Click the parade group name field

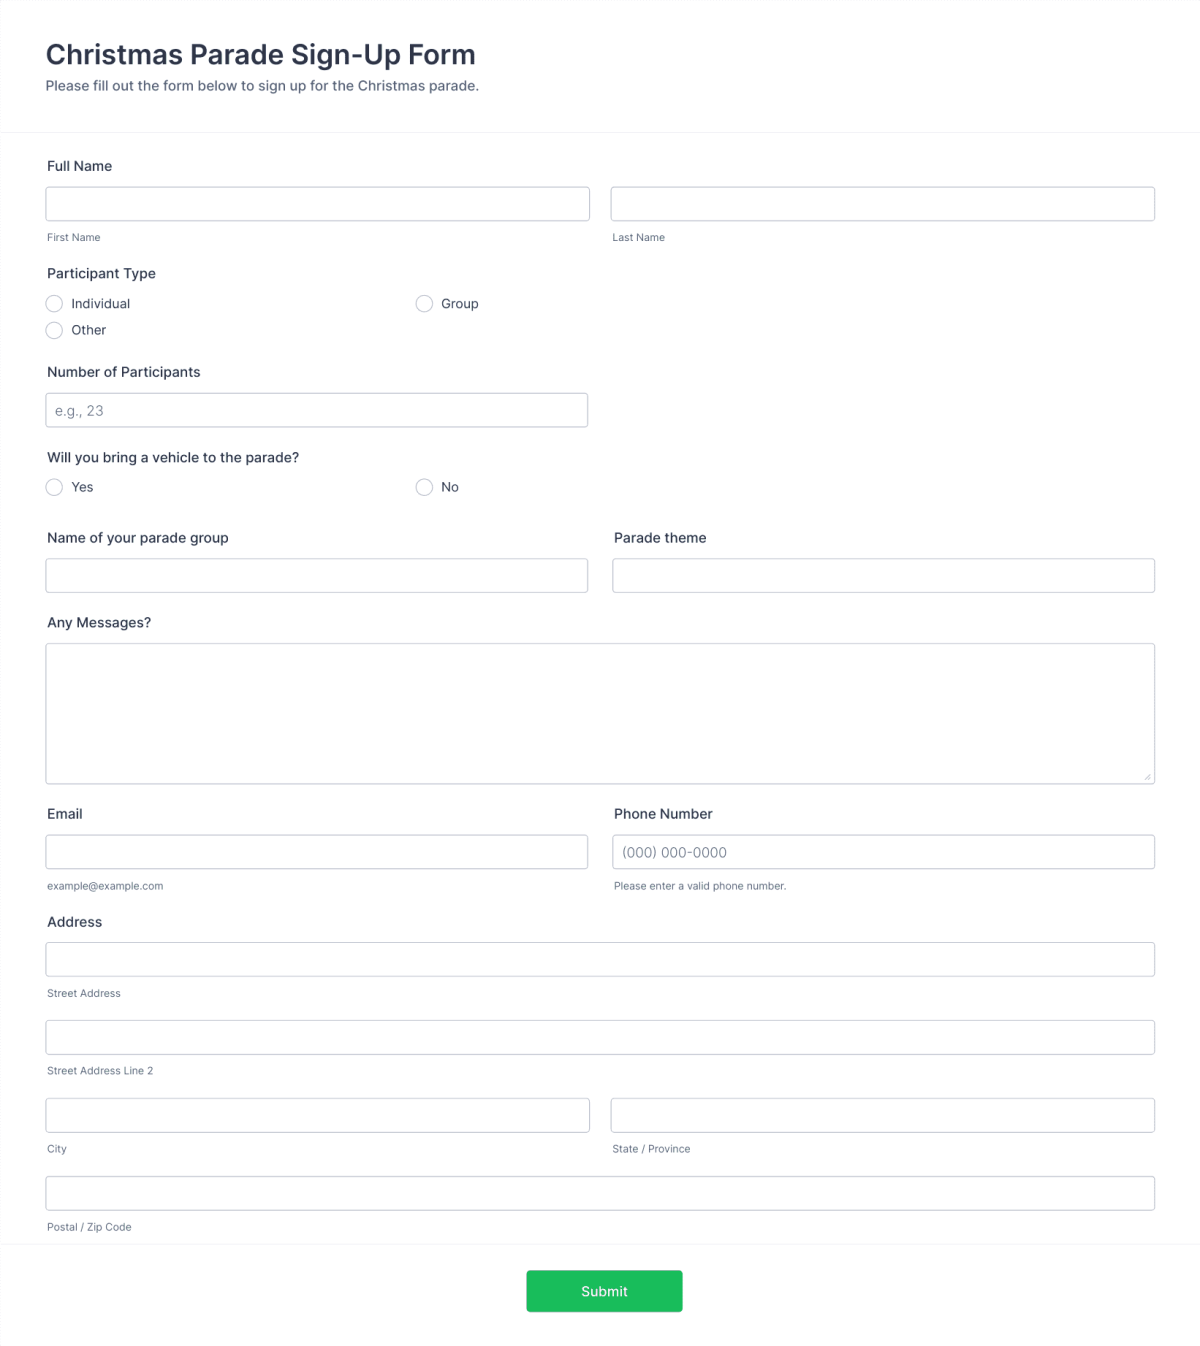point(316,575)
